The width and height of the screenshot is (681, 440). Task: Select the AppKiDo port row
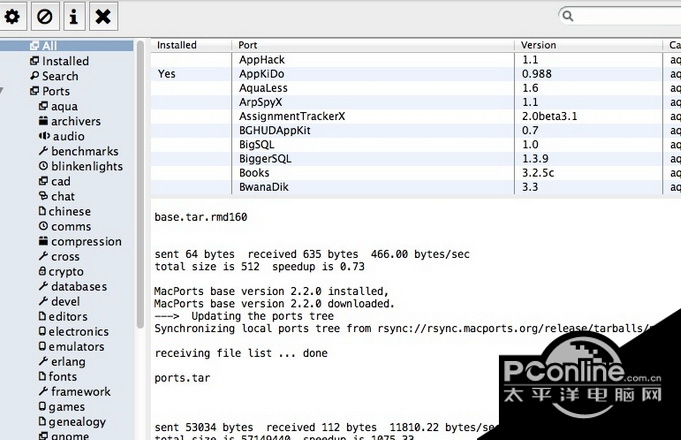(x=416, y=74)
